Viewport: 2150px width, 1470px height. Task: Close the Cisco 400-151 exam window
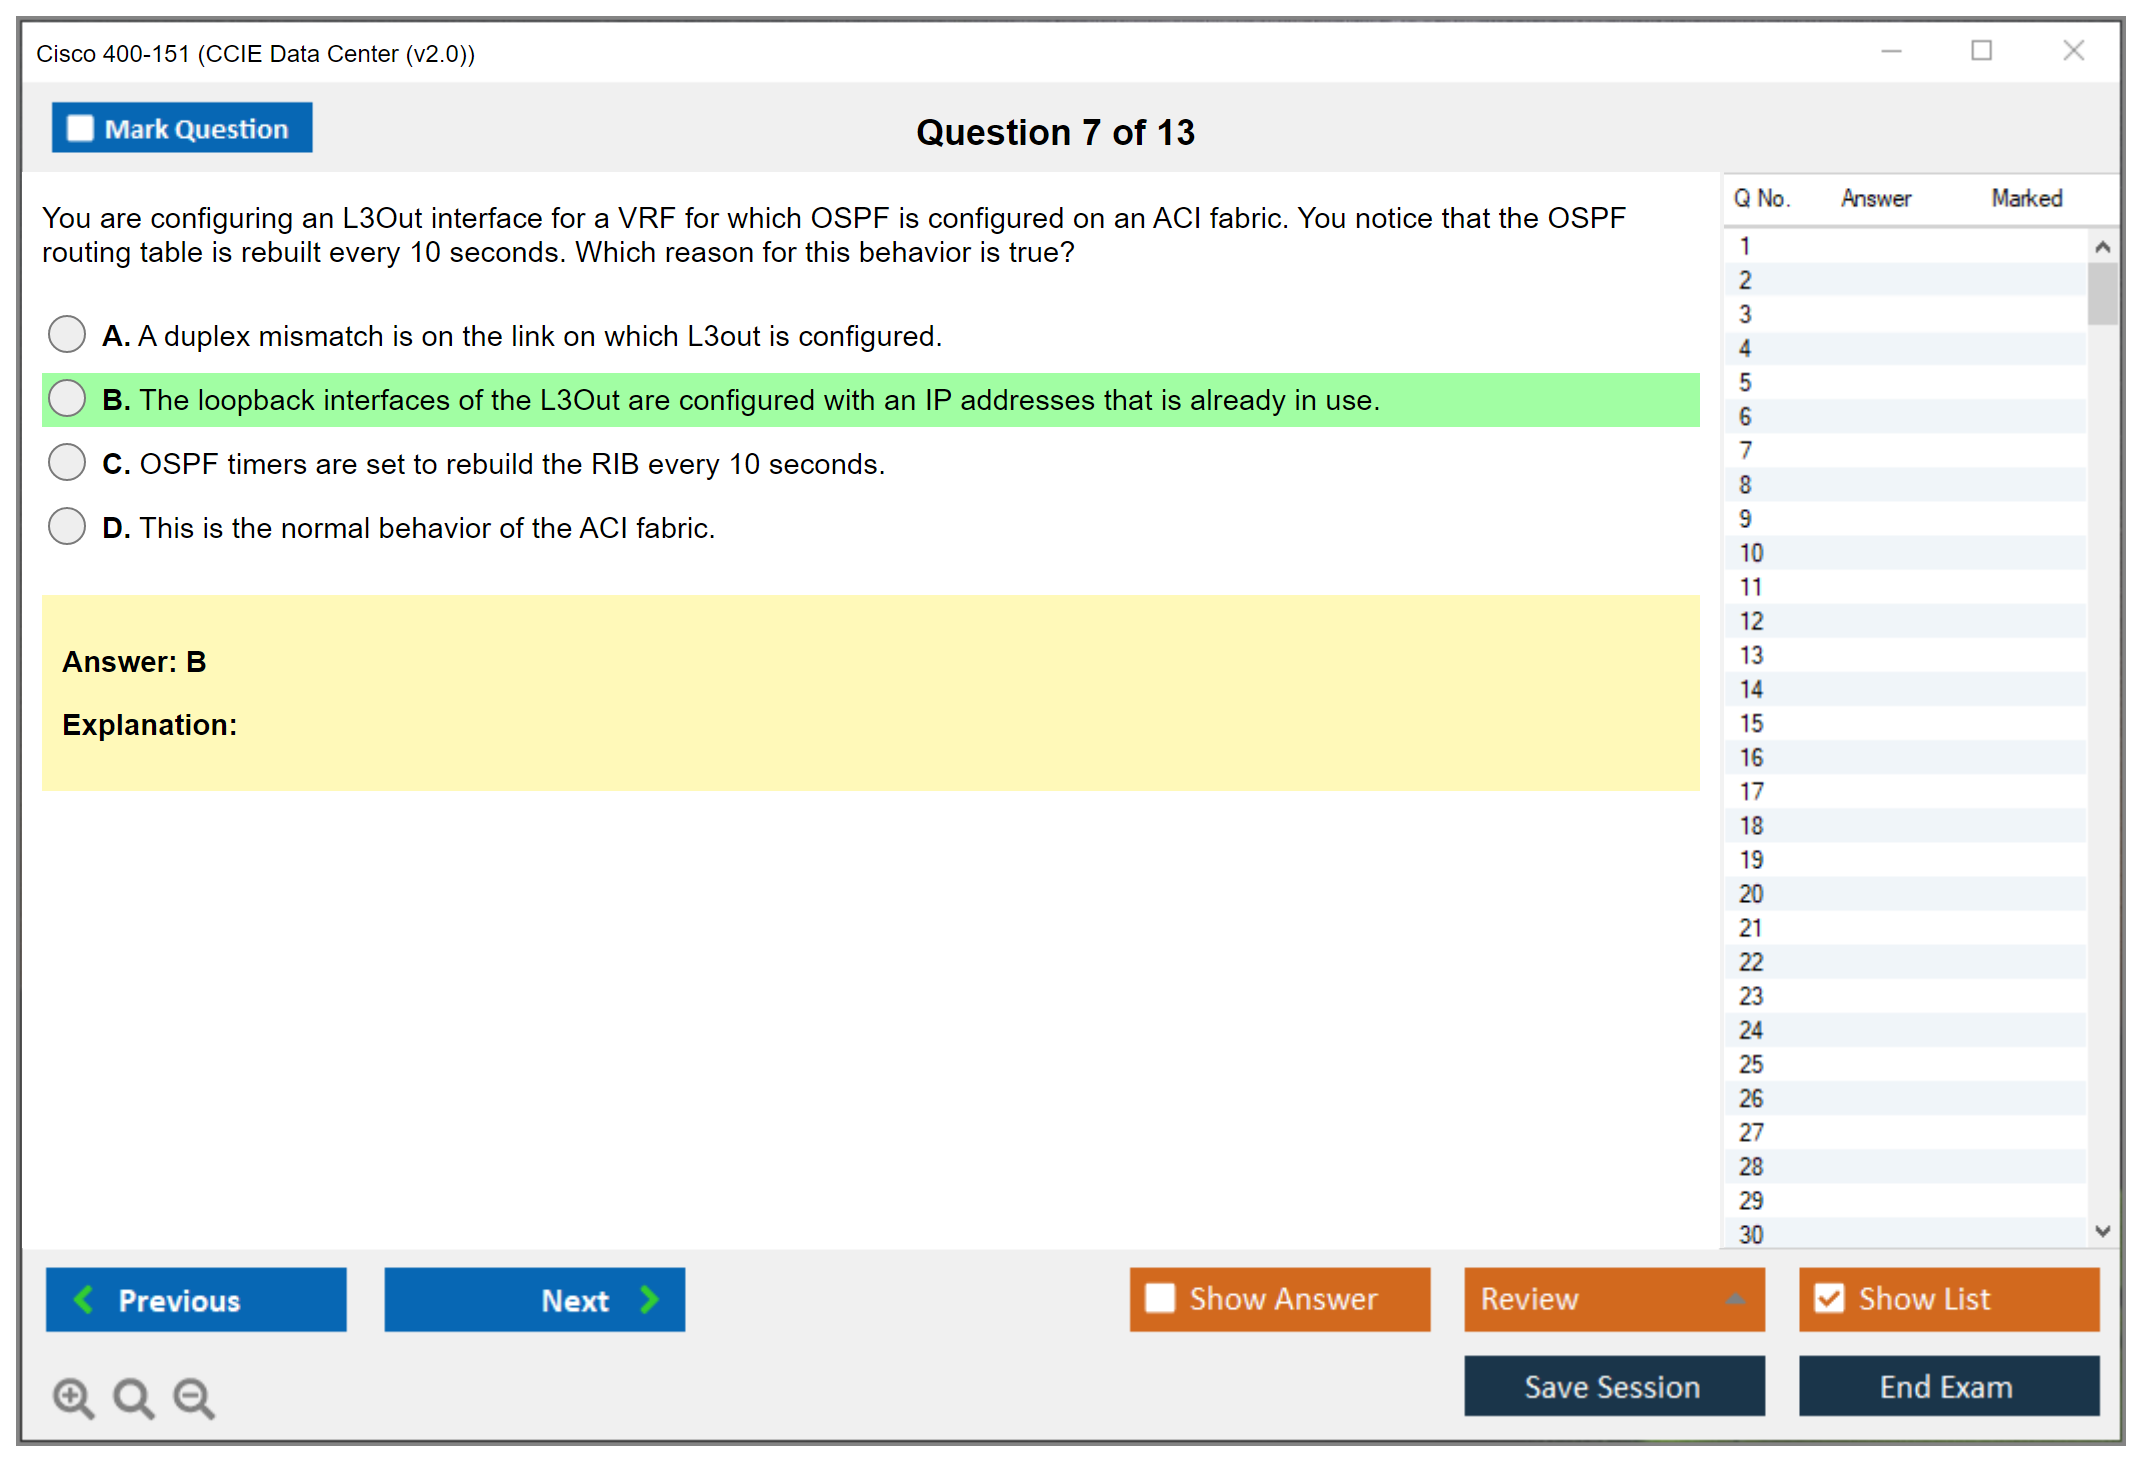2073,51
